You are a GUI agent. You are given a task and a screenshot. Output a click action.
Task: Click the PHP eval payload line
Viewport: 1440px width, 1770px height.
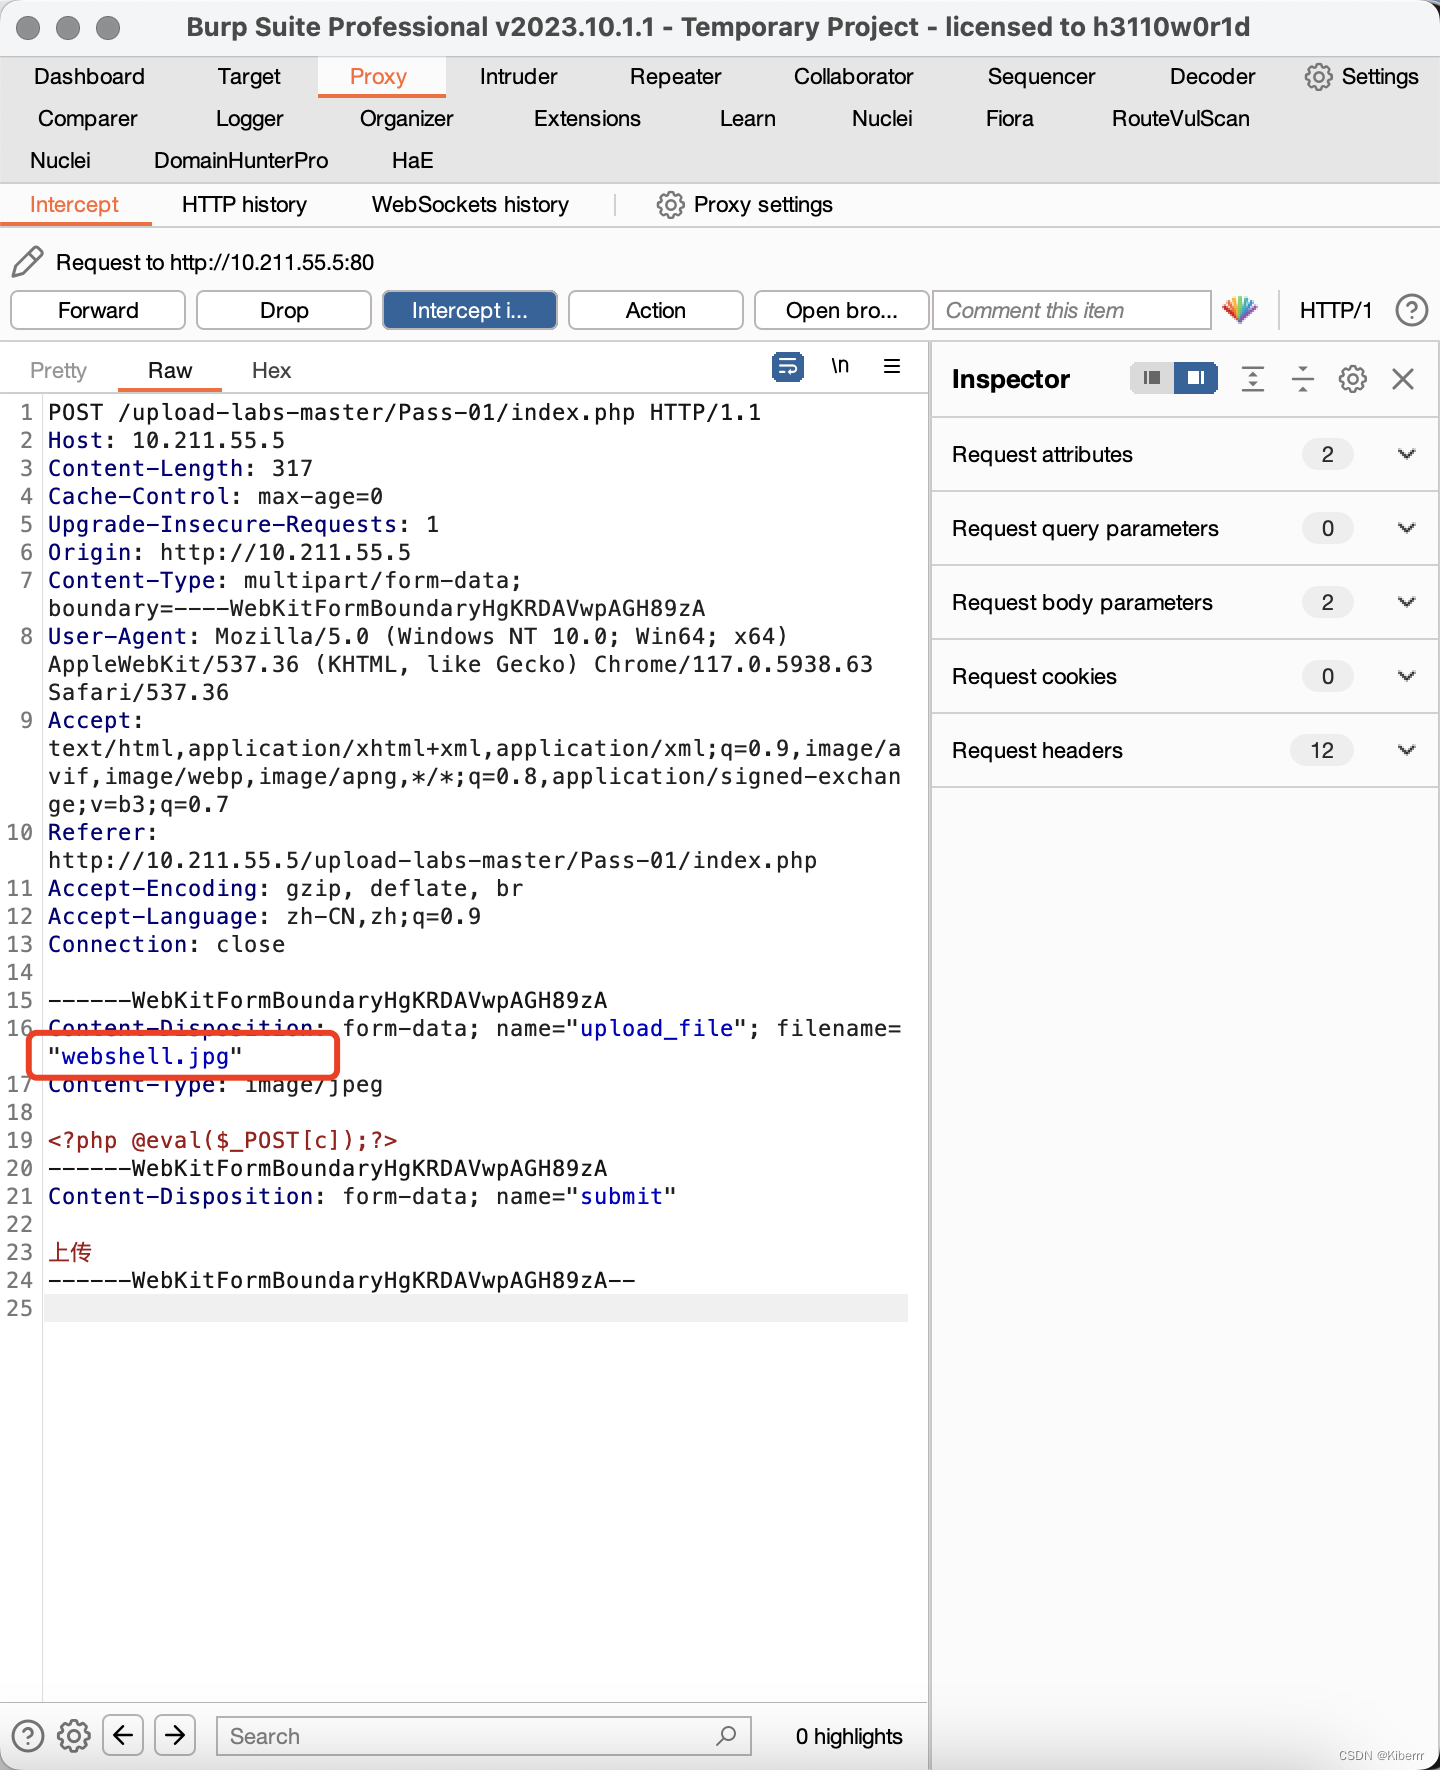click(x=223, y=1140)
